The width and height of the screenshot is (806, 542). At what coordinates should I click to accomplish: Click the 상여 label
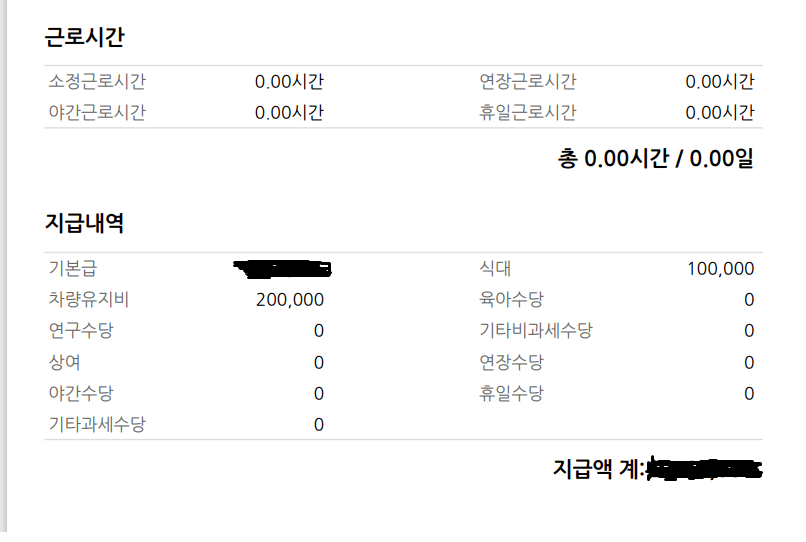pyautogui.click(x=64, y=362)
